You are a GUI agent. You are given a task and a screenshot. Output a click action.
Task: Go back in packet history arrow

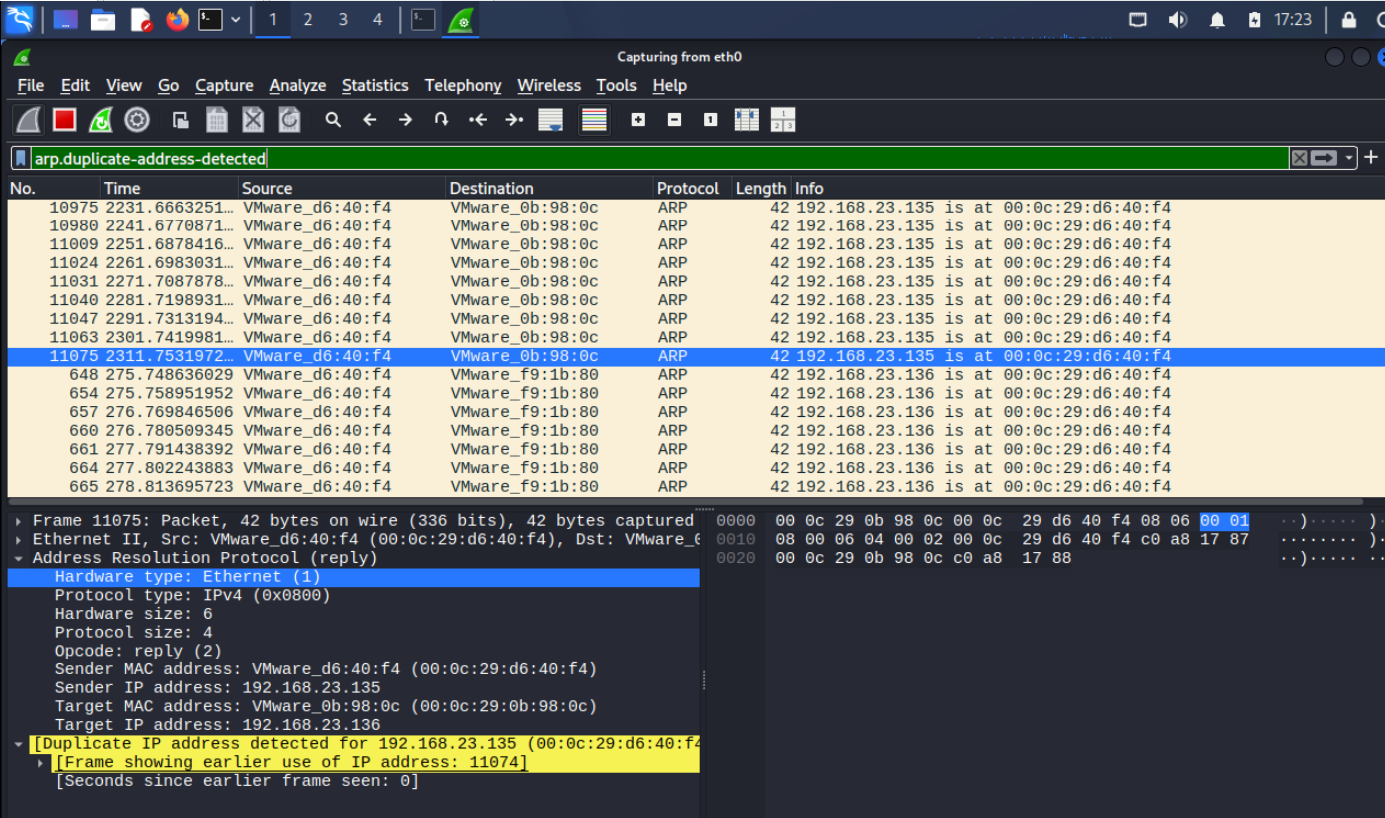coord(369,120)
